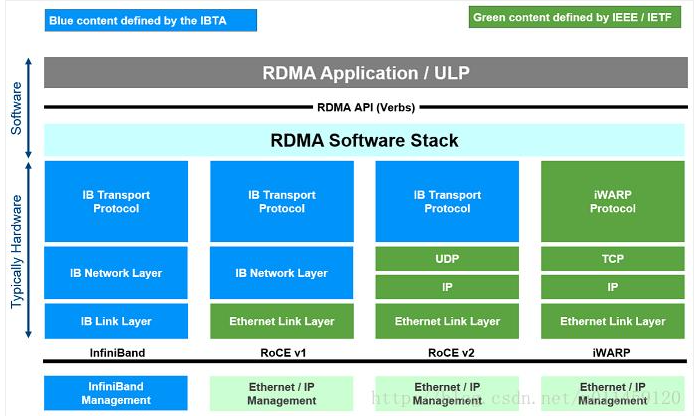Select the RDMA Software Stack block

pyautogui.click(x=364, y=140)
